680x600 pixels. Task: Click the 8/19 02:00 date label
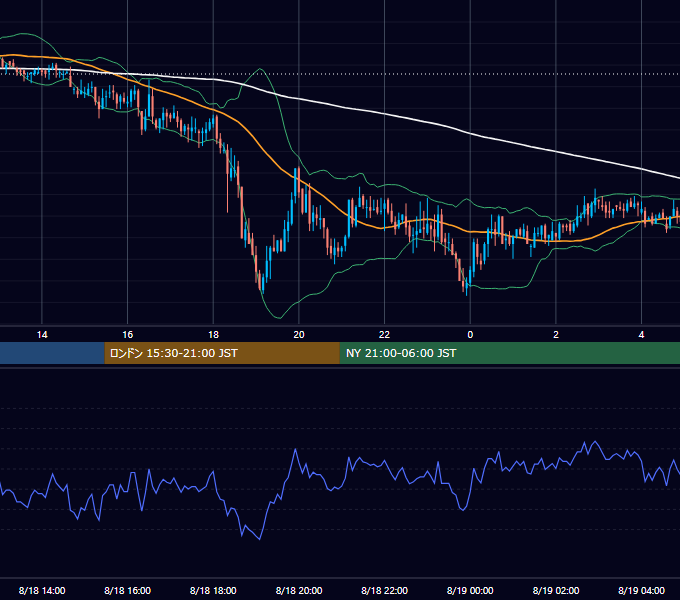(x=556, y=590)
